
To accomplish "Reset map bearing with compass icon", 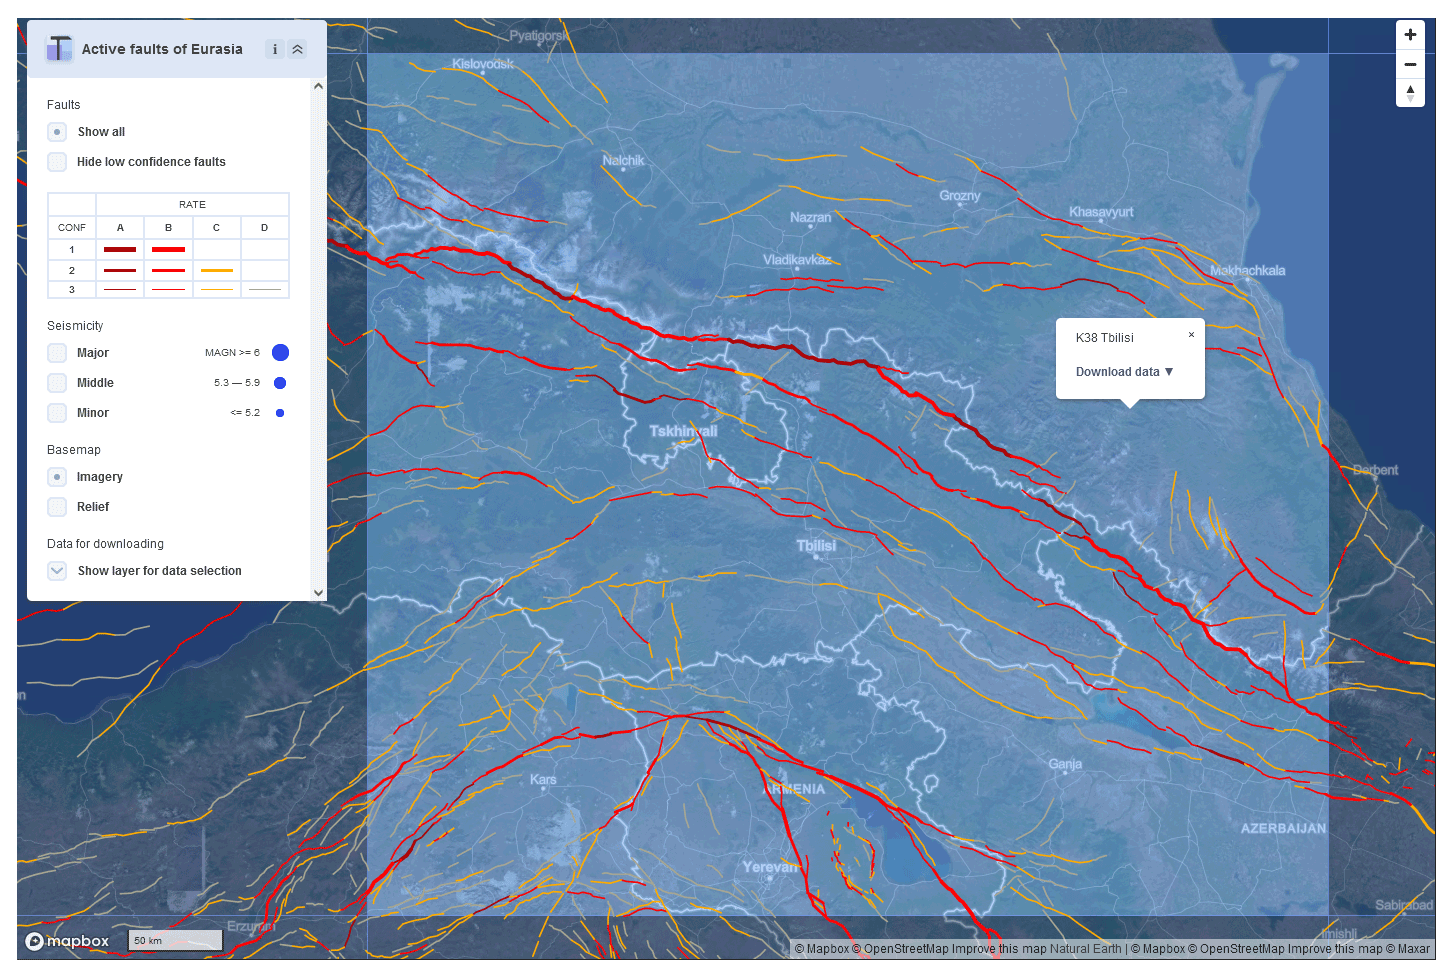I will click(1410, 93).
